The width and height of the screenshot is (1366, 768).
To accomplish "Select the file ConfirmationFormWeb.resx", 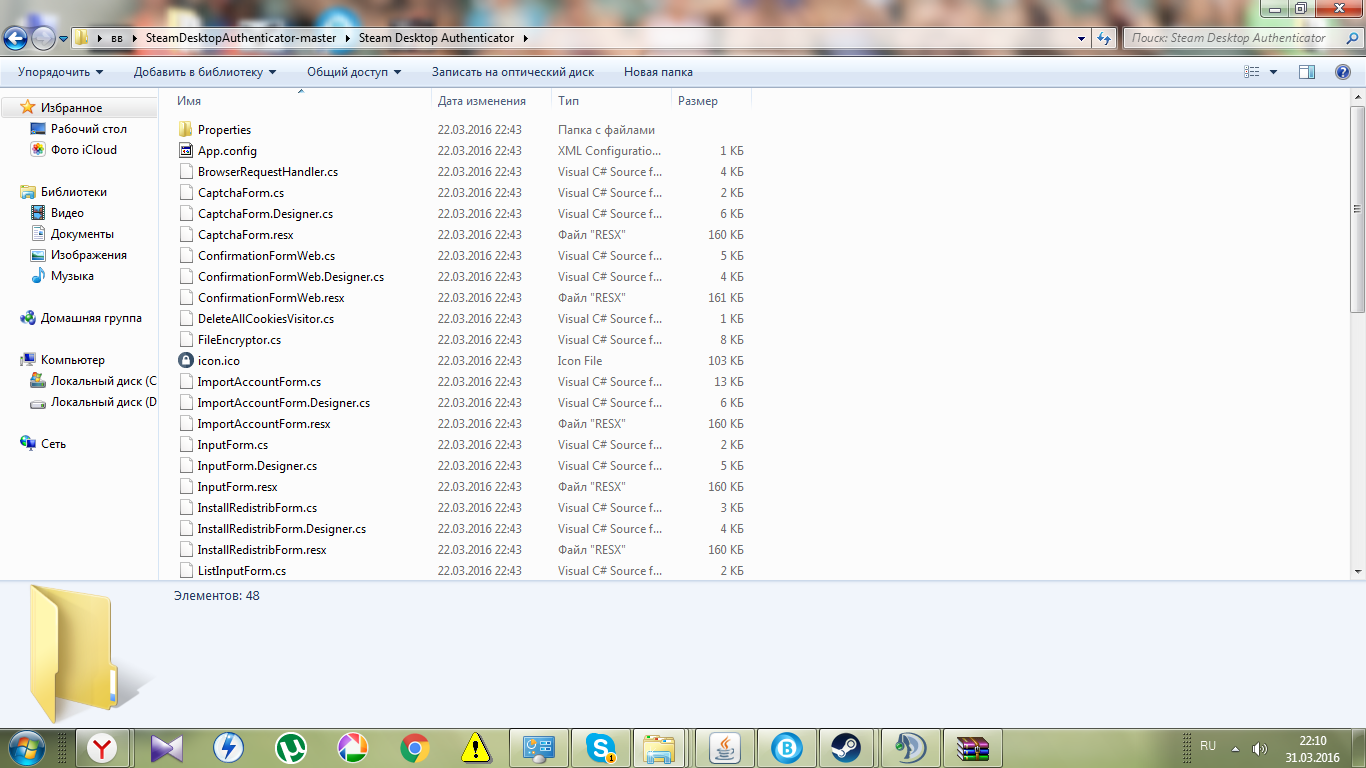I will point(271,298).
